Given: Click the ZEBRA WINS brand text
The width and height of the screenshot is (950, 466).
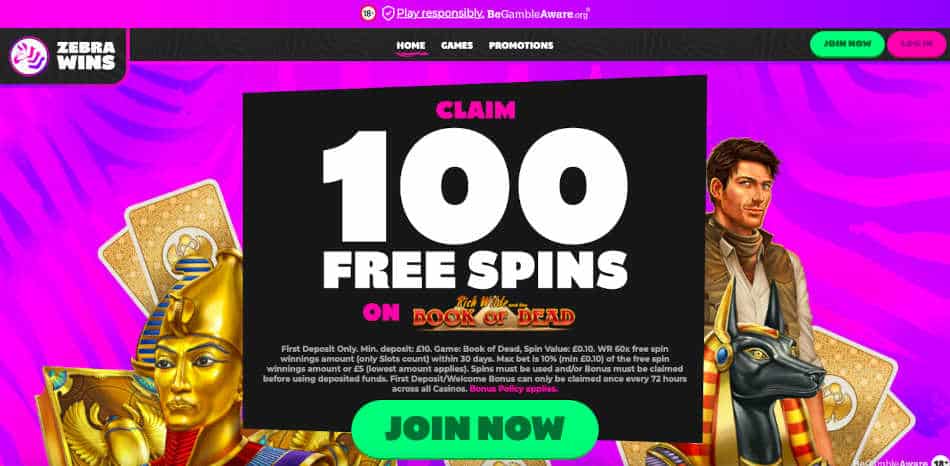Looking at the screenshot, I should (86, 56).
